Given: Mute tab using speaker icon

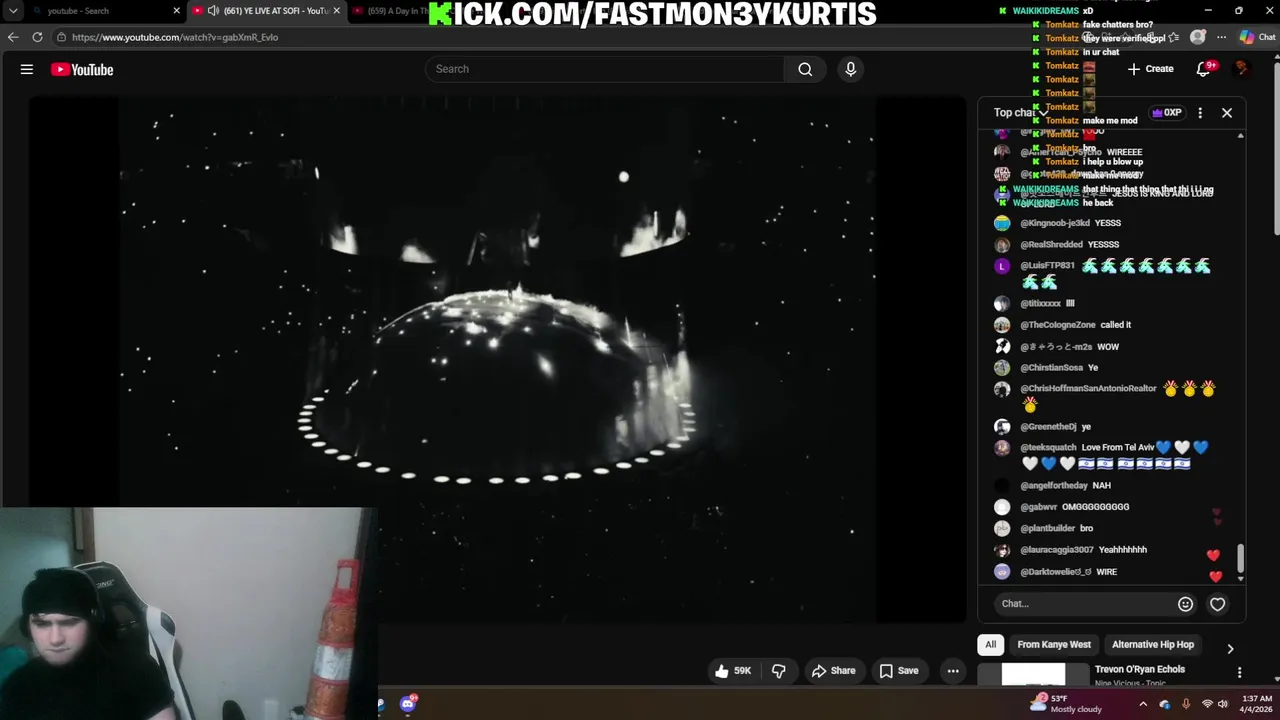Looking at the screenshot, I should click(x=213, y=11).
